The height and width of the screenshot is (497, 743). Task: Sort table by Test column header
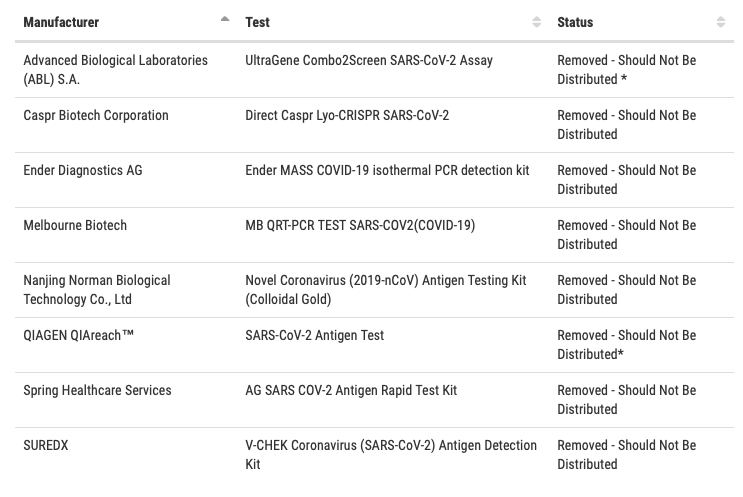(258, 22)
